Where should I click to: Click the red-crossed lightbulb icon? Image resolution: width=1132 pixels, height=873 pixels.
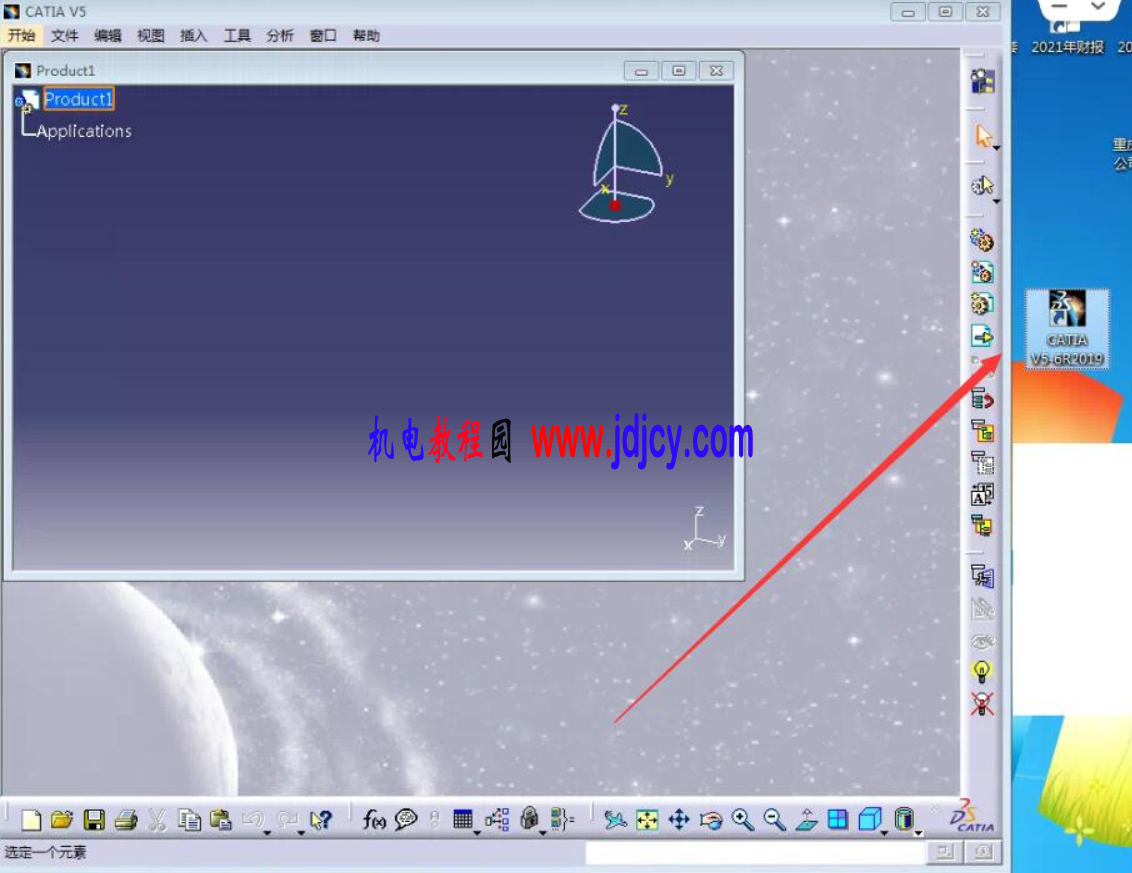point(982,703)
